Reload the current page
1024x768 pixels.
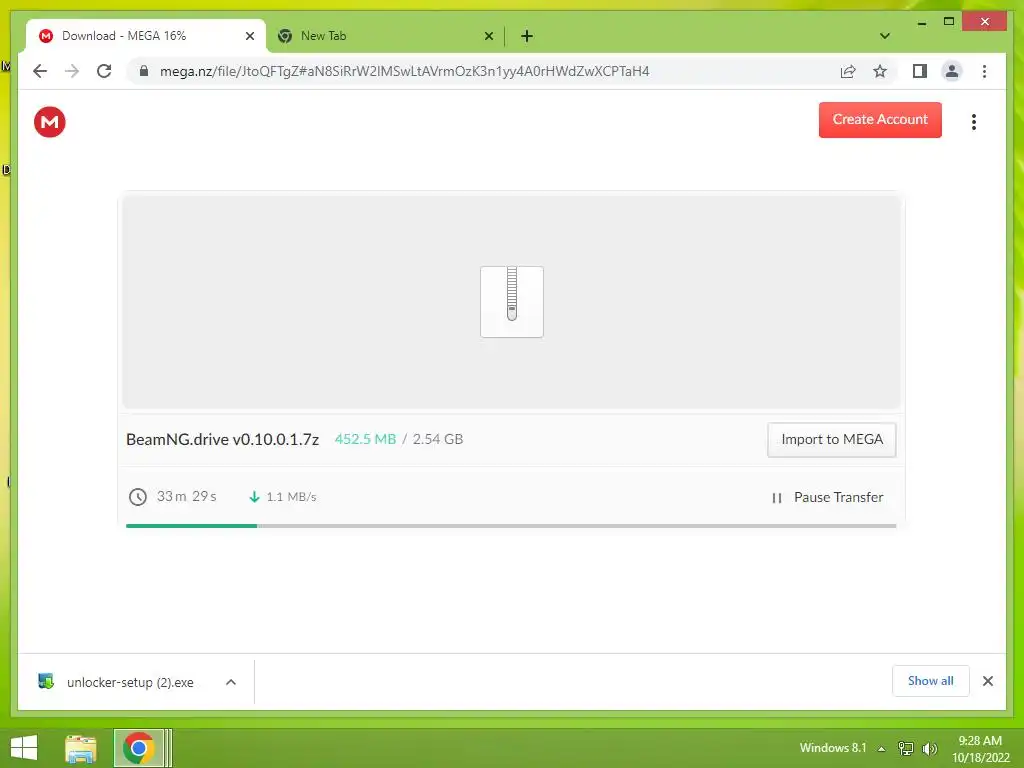click(104, 71)
